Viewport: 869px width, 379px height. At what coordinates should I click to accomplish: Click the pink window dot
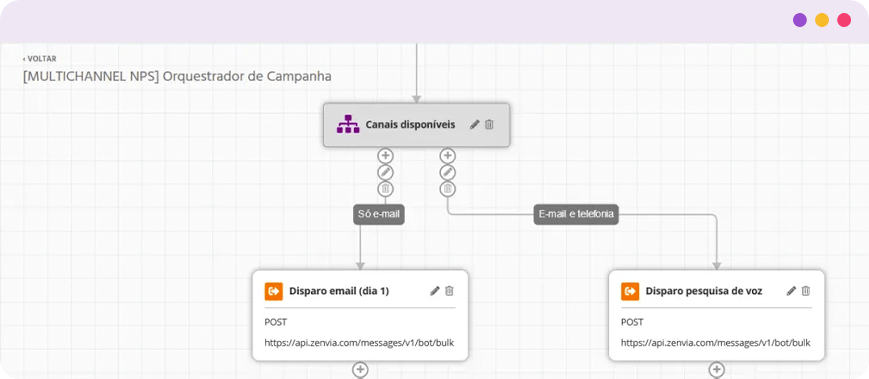(x=844, y=21)
